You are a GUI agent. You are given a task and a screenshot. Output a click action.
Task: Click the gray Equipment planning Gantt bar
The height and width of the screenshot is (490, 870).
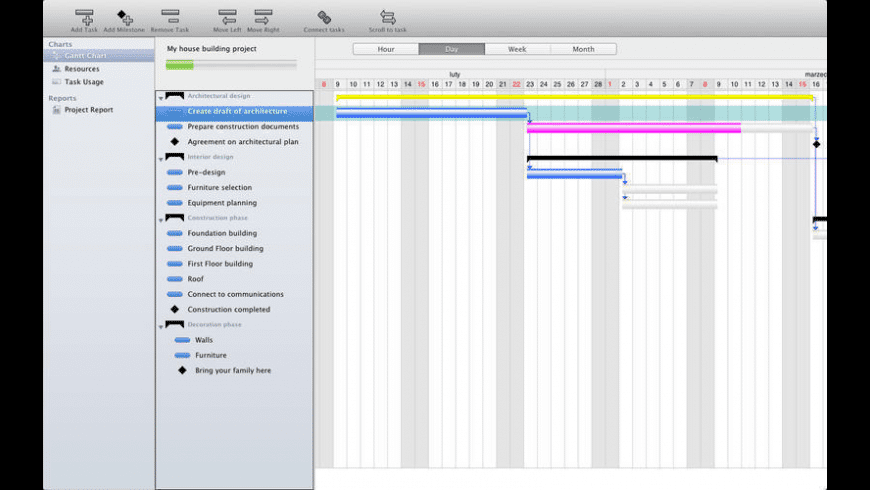[670, 205]
